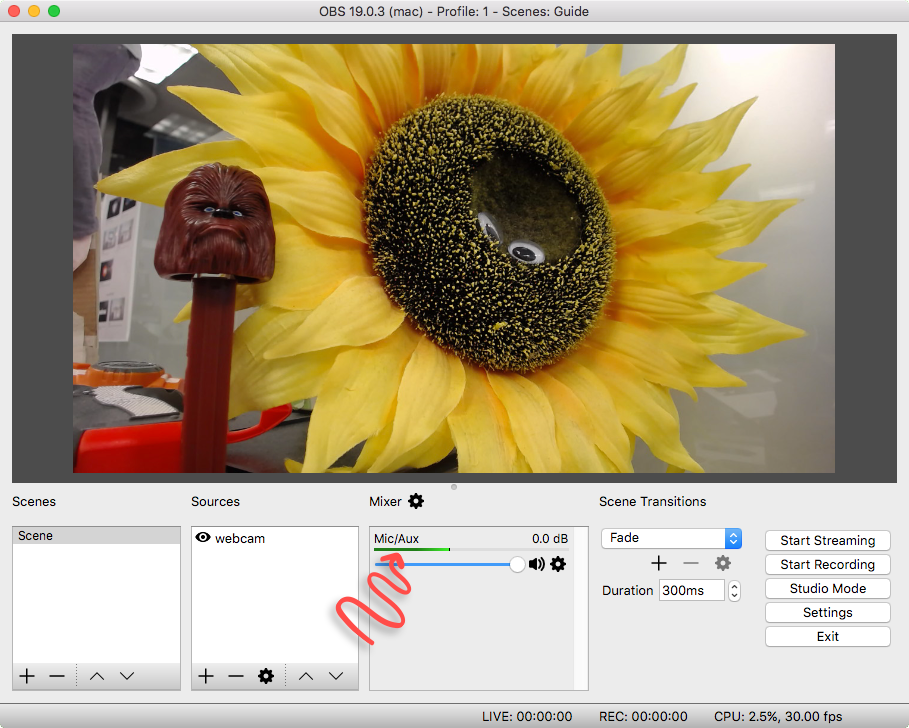Move scene down in list
This screenshot has width=909, height=728.
(x=127, y=676)
